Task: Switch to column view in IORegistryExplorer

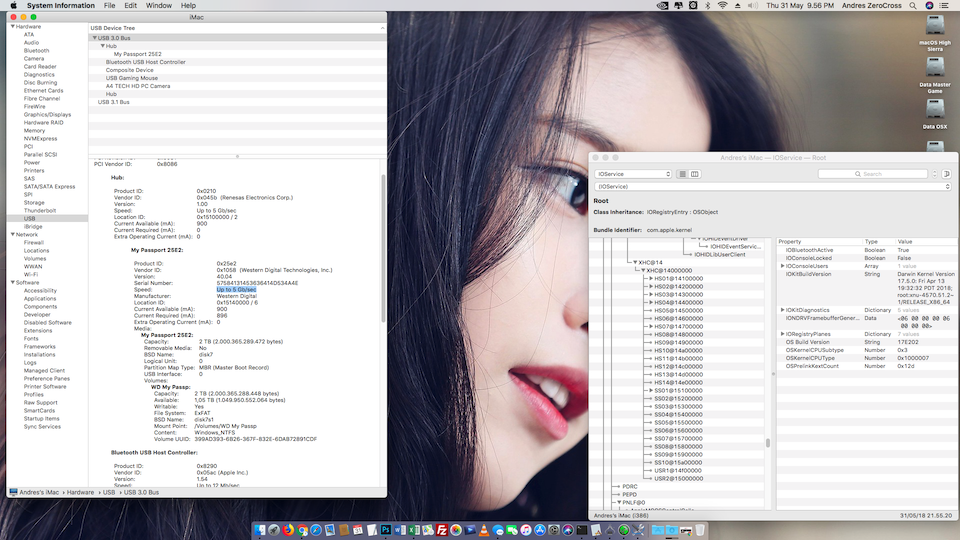Action: point(695,174)
